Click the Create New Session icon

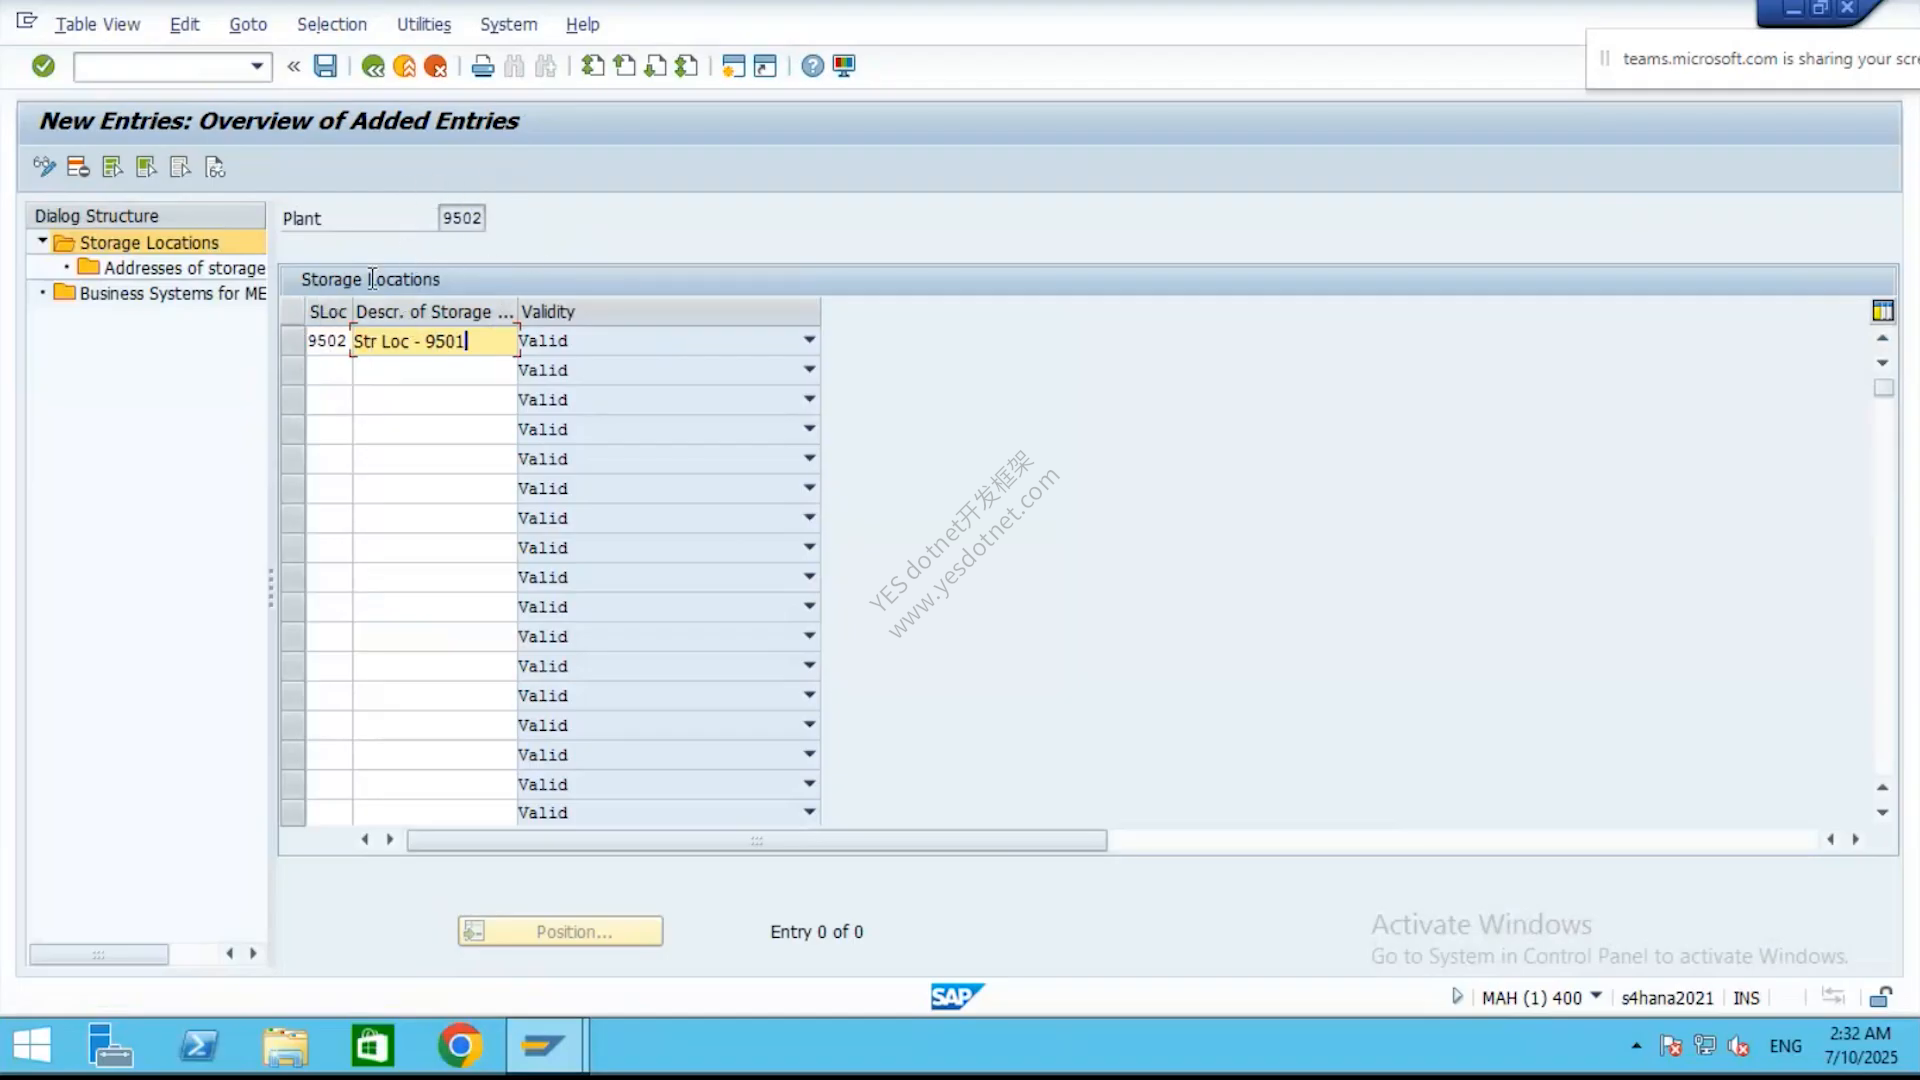click(x=733, y=66)
